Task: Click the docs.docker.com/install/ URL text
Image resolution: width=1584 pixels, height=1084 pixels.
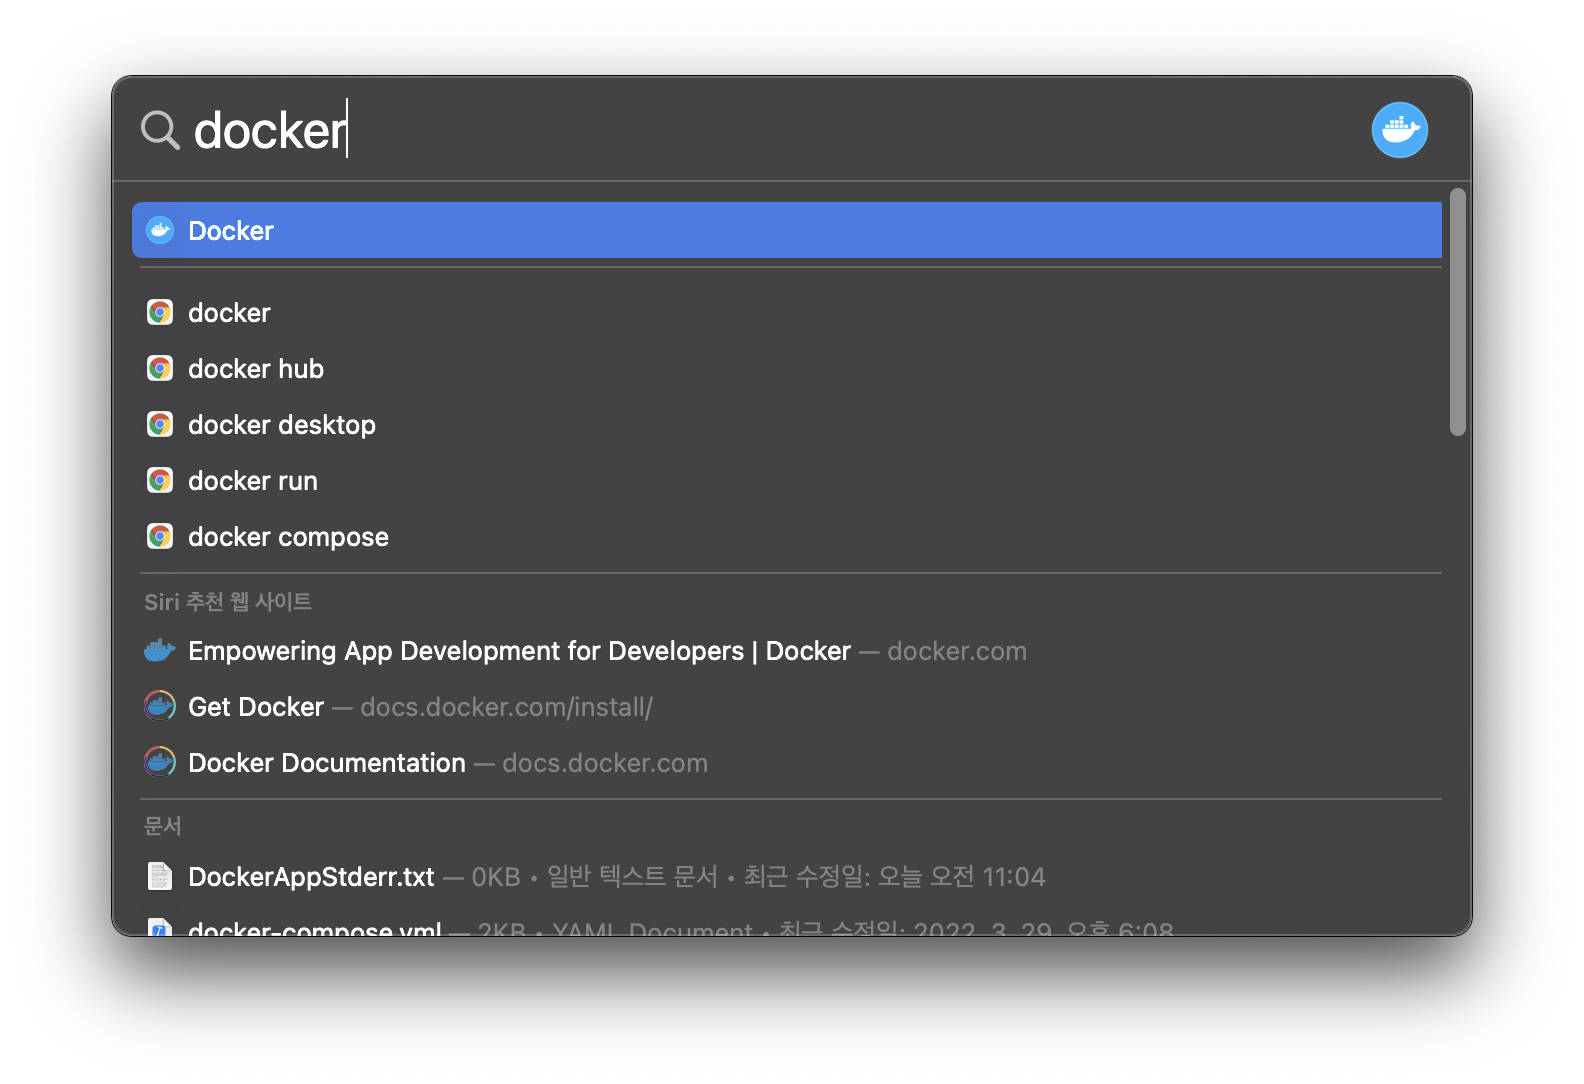Action: click(x=506, y=708)
